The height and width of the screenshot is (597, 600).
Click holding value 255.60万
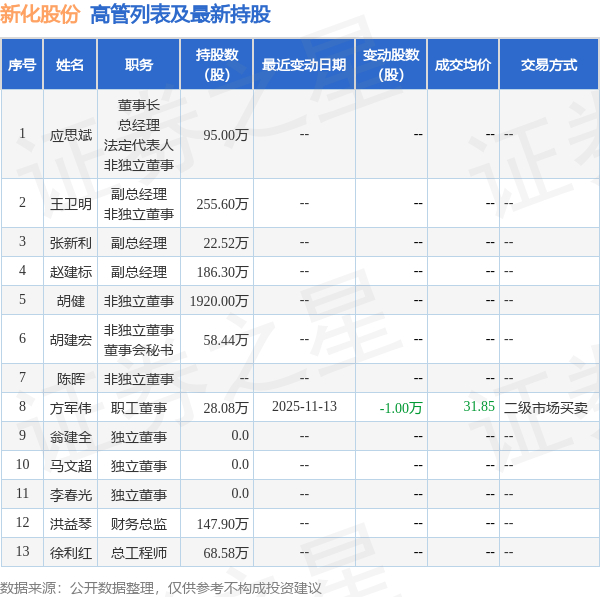(x=222, y=204)
